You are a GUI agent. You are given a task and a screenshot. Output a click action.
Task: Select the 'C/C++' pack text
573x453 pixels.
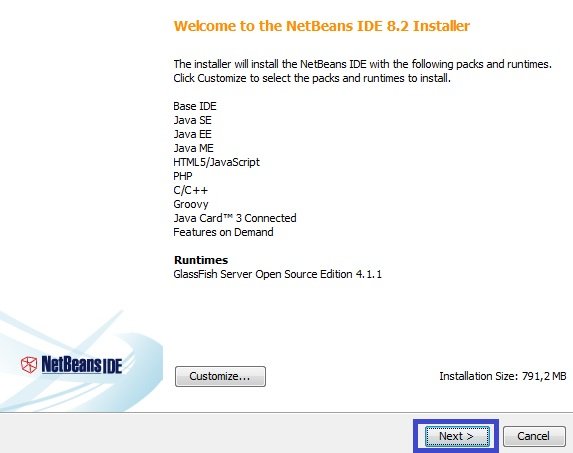190,190
